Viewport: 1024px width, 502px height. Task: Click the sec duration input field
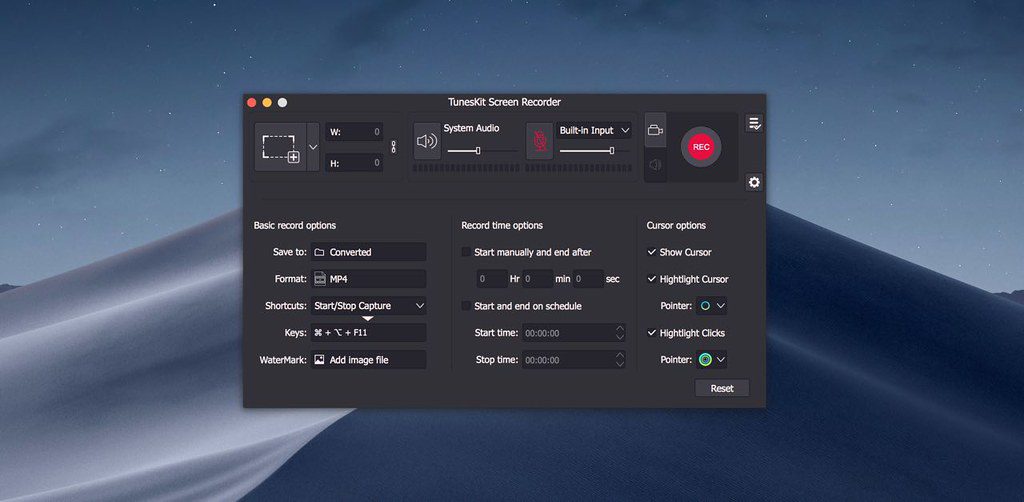click(588, 279)
